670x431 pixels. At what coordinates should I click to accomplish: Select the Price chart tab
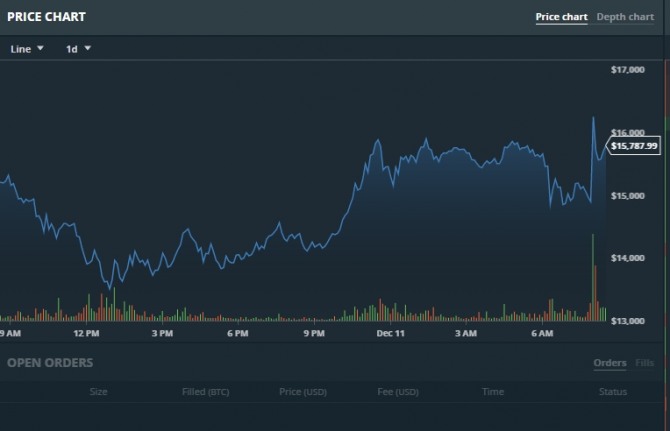561,17
